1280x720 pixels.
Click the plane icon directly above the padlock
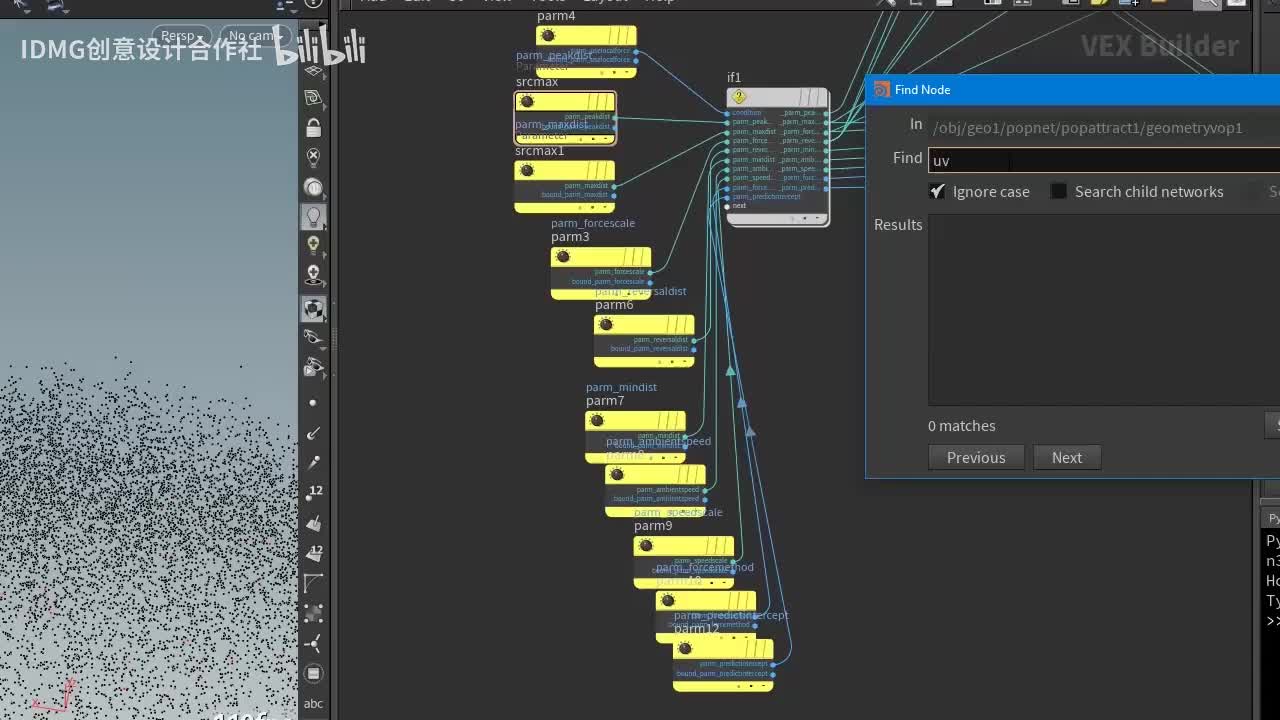coord(314,97)
